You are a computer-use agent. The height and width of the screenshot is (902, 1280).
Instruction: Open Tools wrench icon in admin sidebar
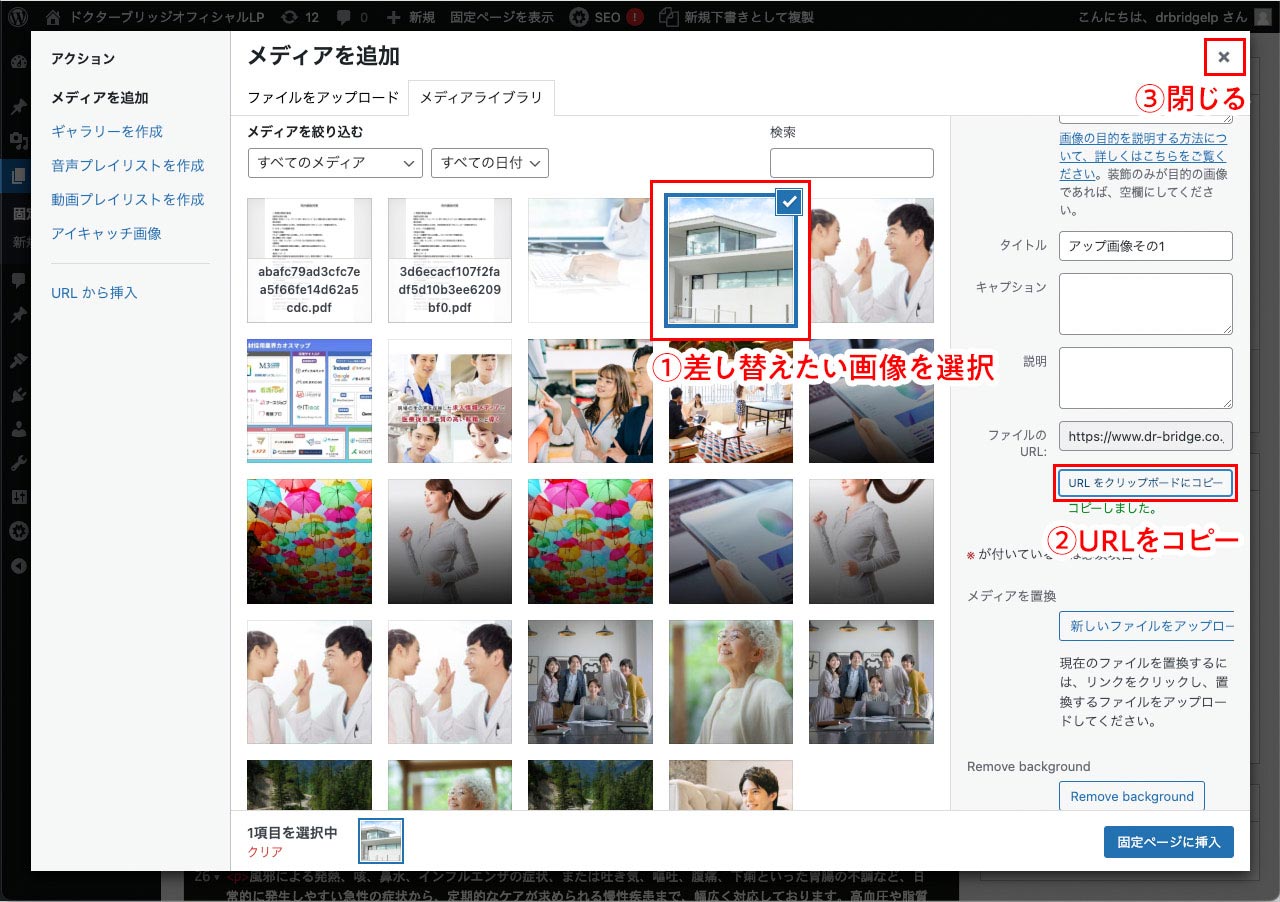[x=18, y=464]
